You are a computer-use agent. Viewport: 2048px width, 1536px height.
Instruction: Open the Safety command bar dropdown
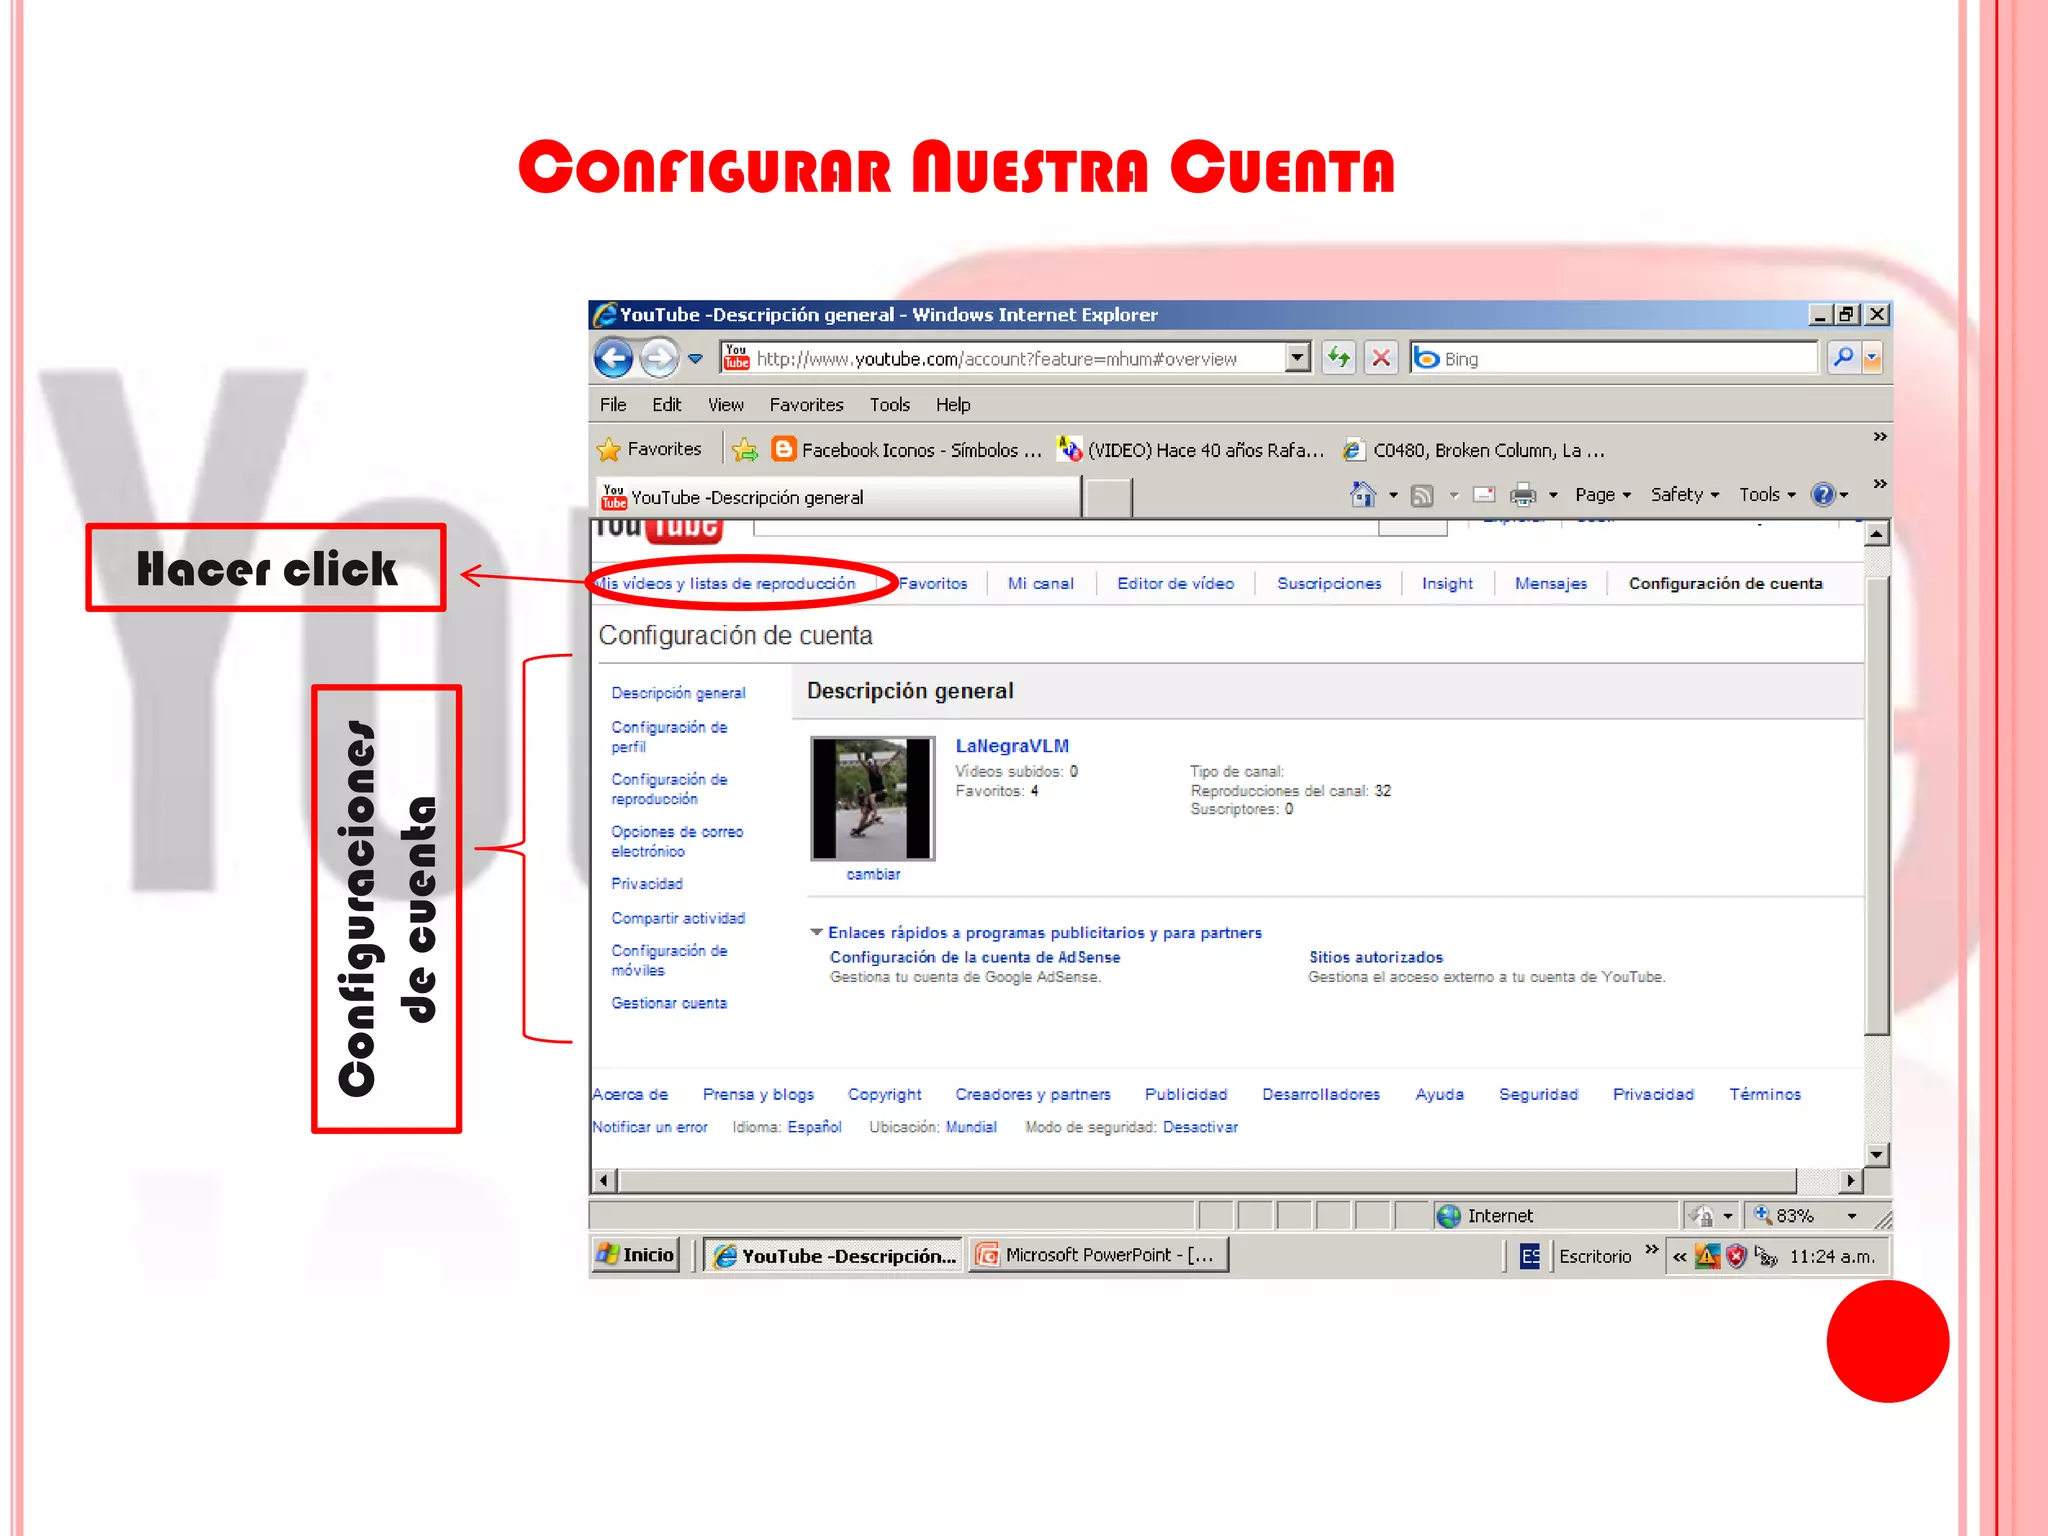[1685, 494]
